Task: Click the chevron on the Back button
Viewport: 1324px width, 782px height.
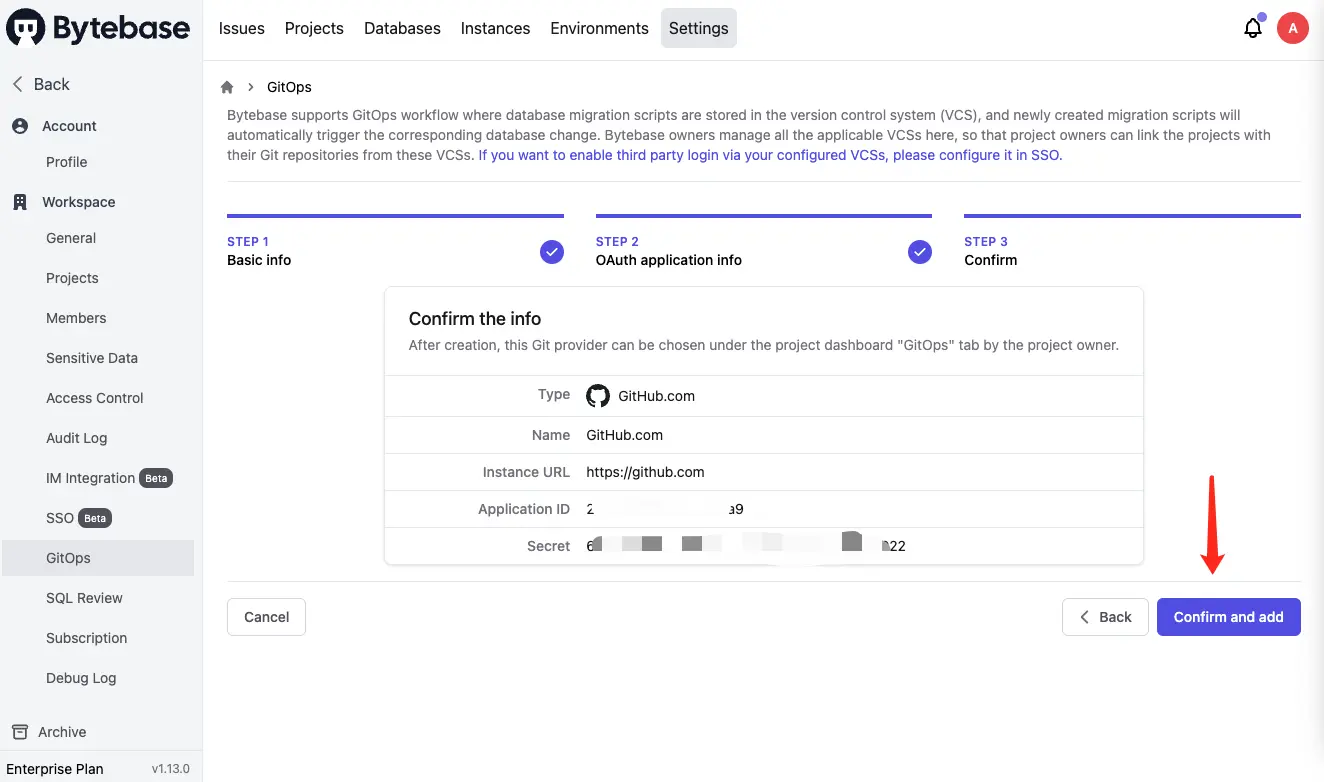Action: [1086, 617]
